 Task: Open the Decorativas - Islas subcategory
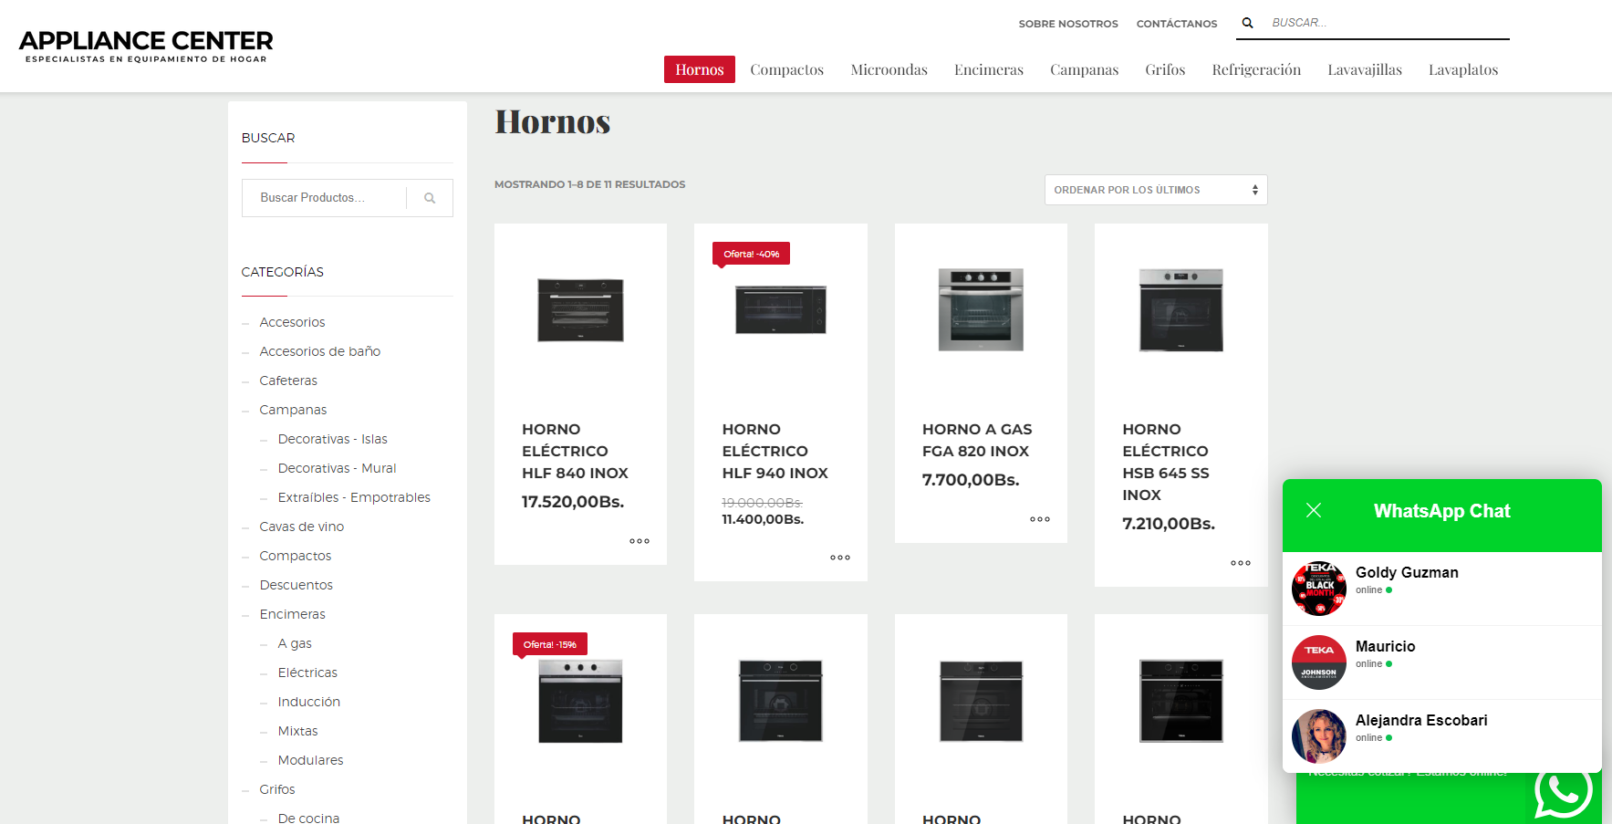pos(332,439)
